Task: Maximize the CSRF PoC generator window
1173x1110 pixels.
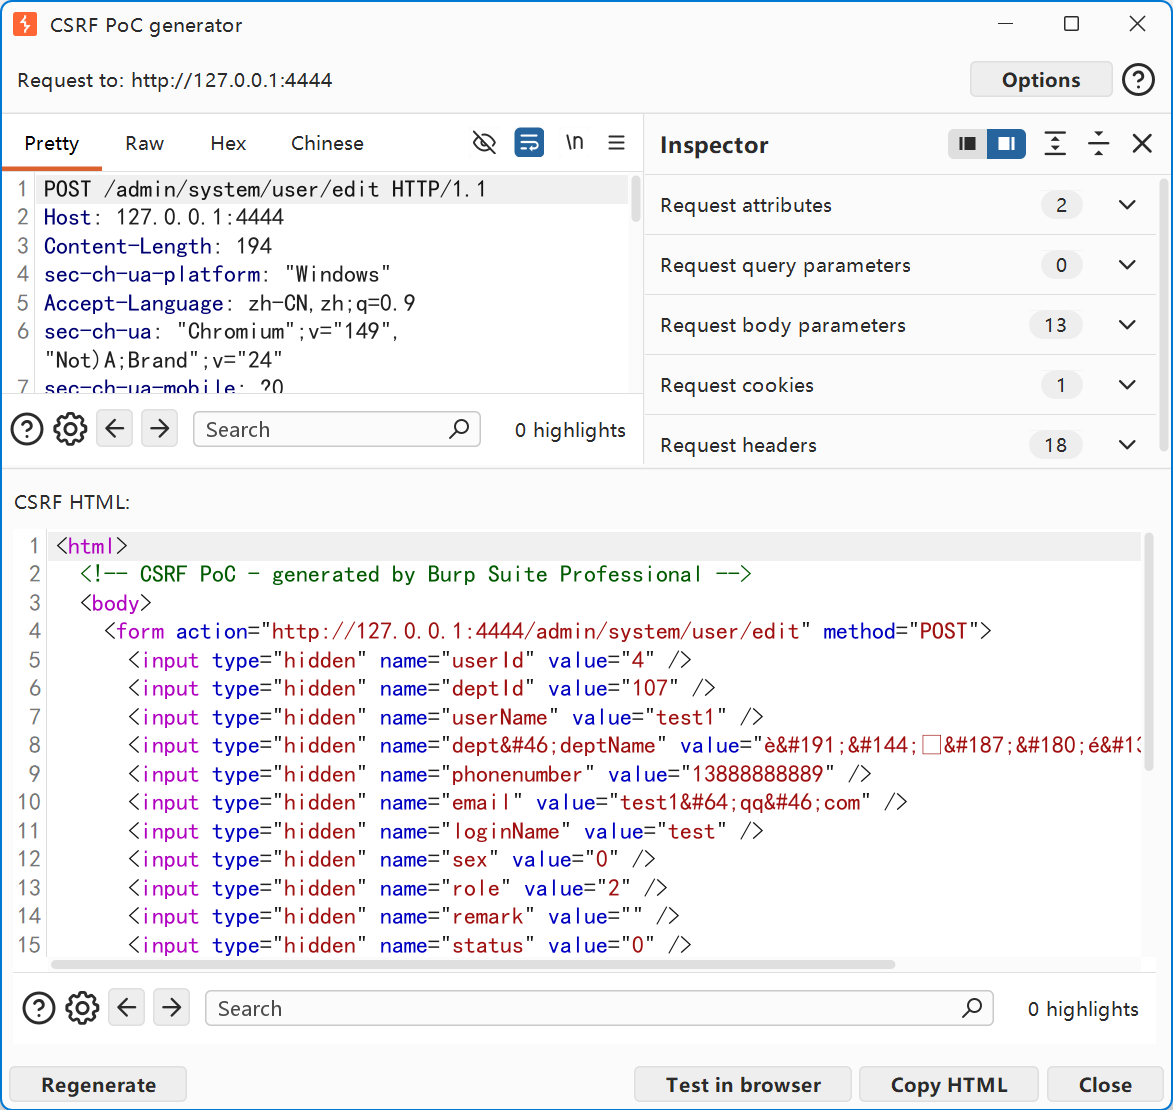Action: click(1071, 24)
